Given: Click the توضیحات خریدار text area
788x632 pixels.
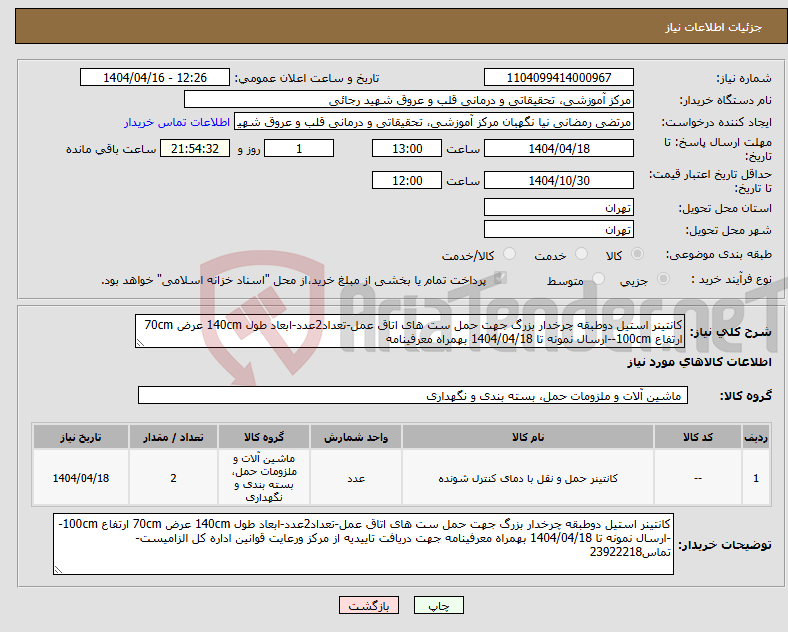Looking at the screenshot, I should [363, 544].
